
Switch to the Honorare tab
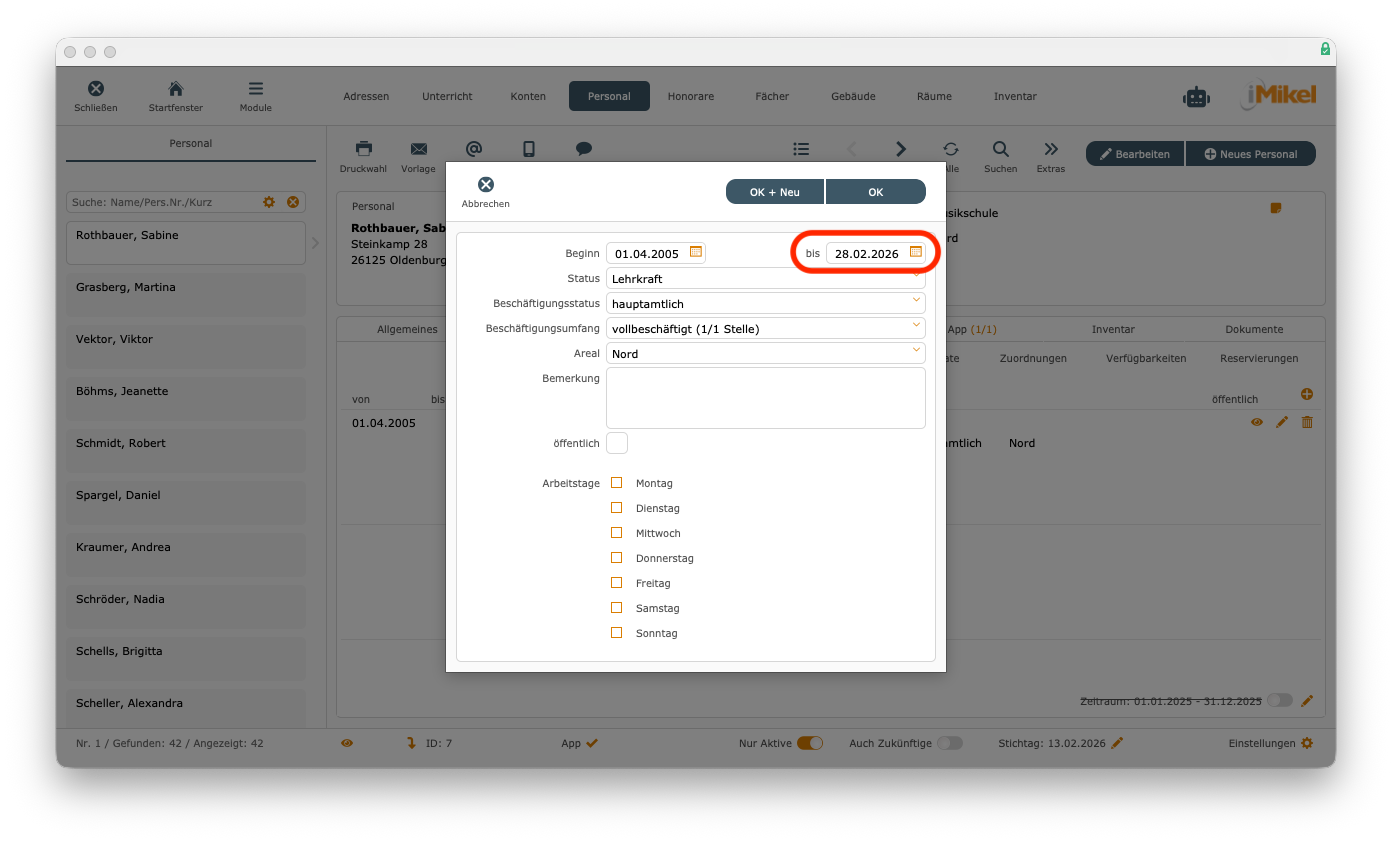click(x=691, y=96)
